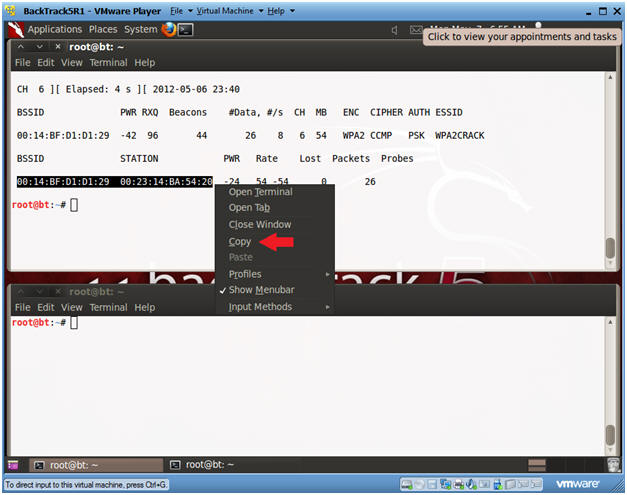
Task: Open Help menu in top terminal
Action: click(x=144, y=63)
